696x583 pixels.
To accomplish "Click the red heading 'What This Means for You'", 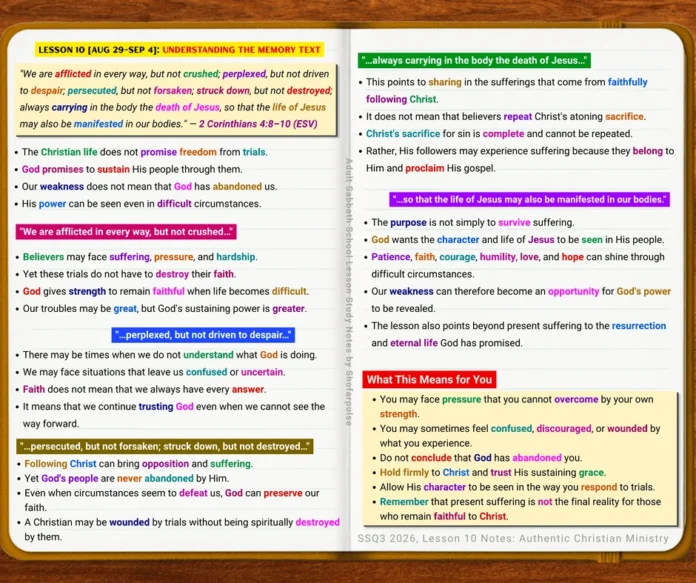I will click(x=429, y=380).
